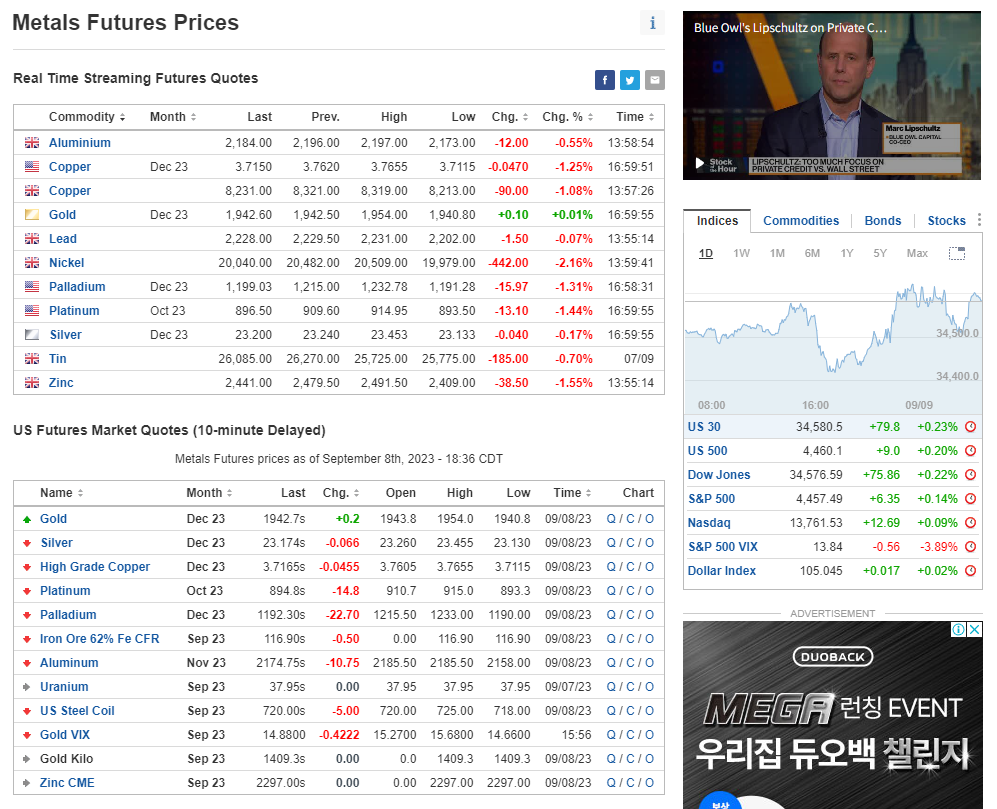Open the US 500 index link
This screenshot has width=997, height=809.
(707, 451)
